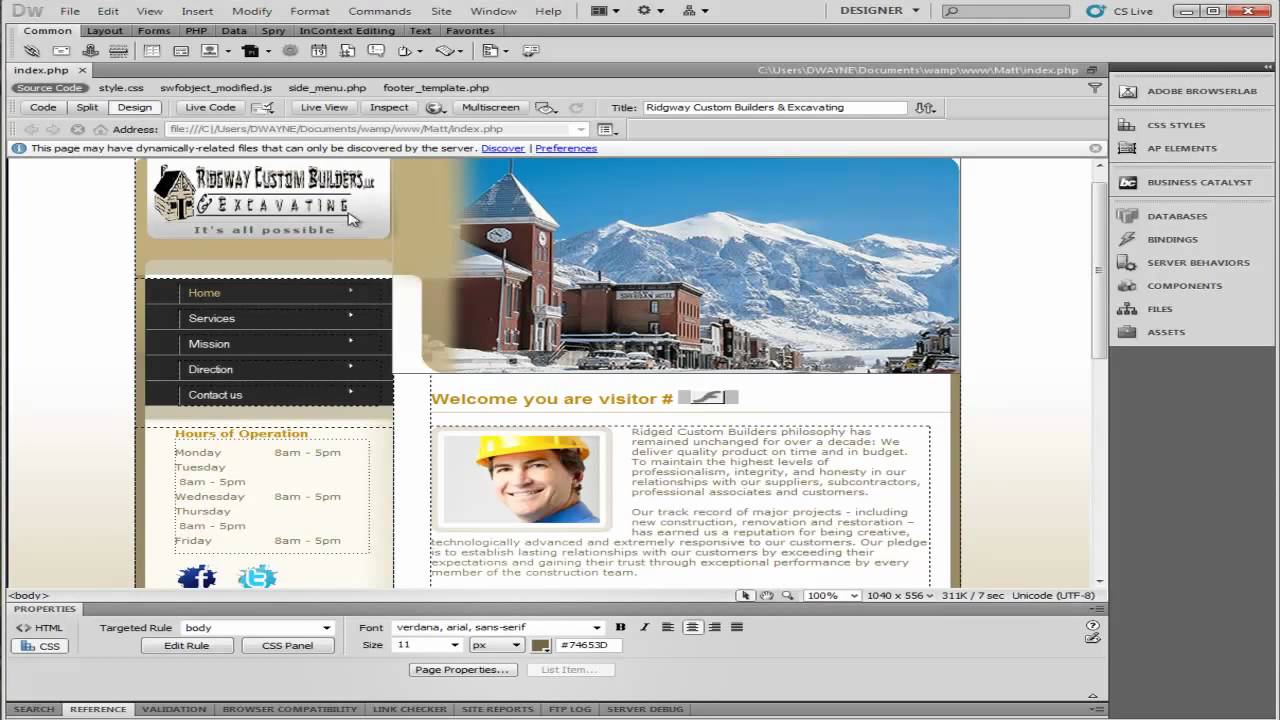Insert a Hyperlink from the Common bar

31,50
